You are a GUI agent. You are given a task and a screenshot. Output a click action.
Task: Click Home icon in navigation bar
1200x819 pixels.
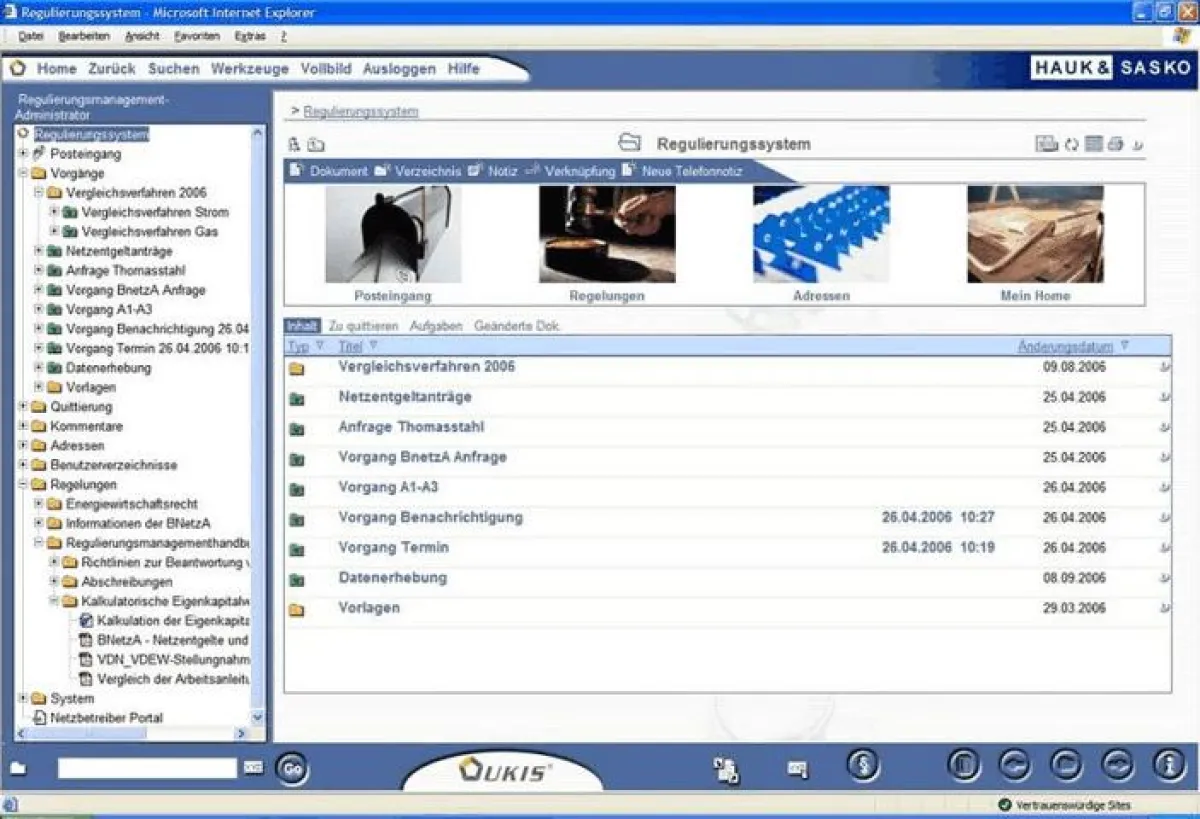coord(18,69)
